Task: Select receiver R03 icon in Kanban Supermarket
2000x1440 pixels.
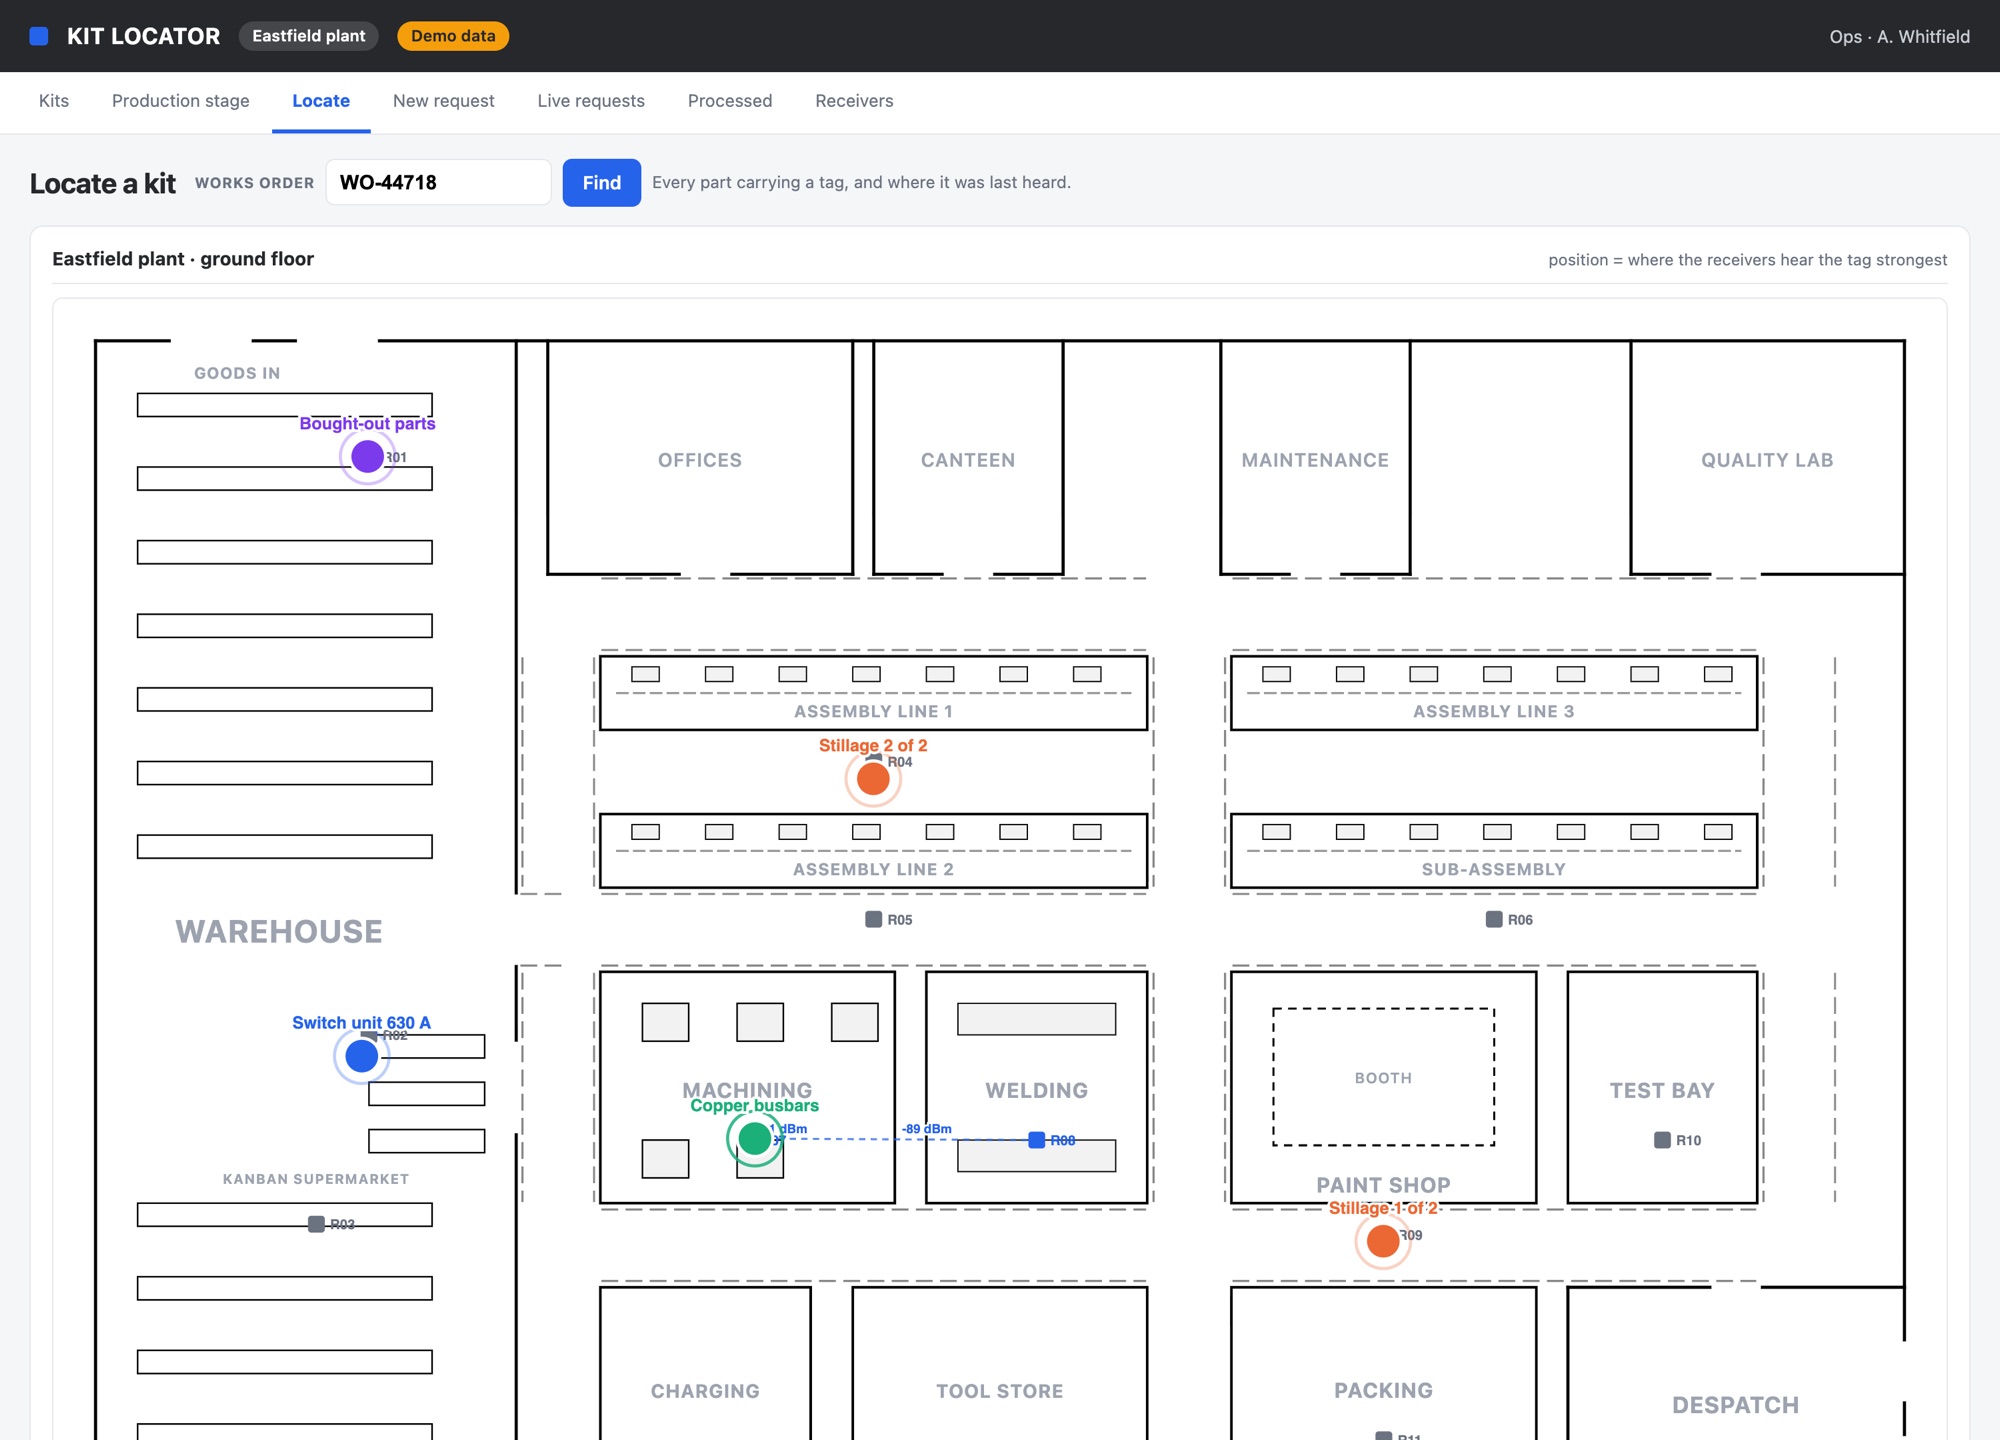Action: [x=316, y=1224]
